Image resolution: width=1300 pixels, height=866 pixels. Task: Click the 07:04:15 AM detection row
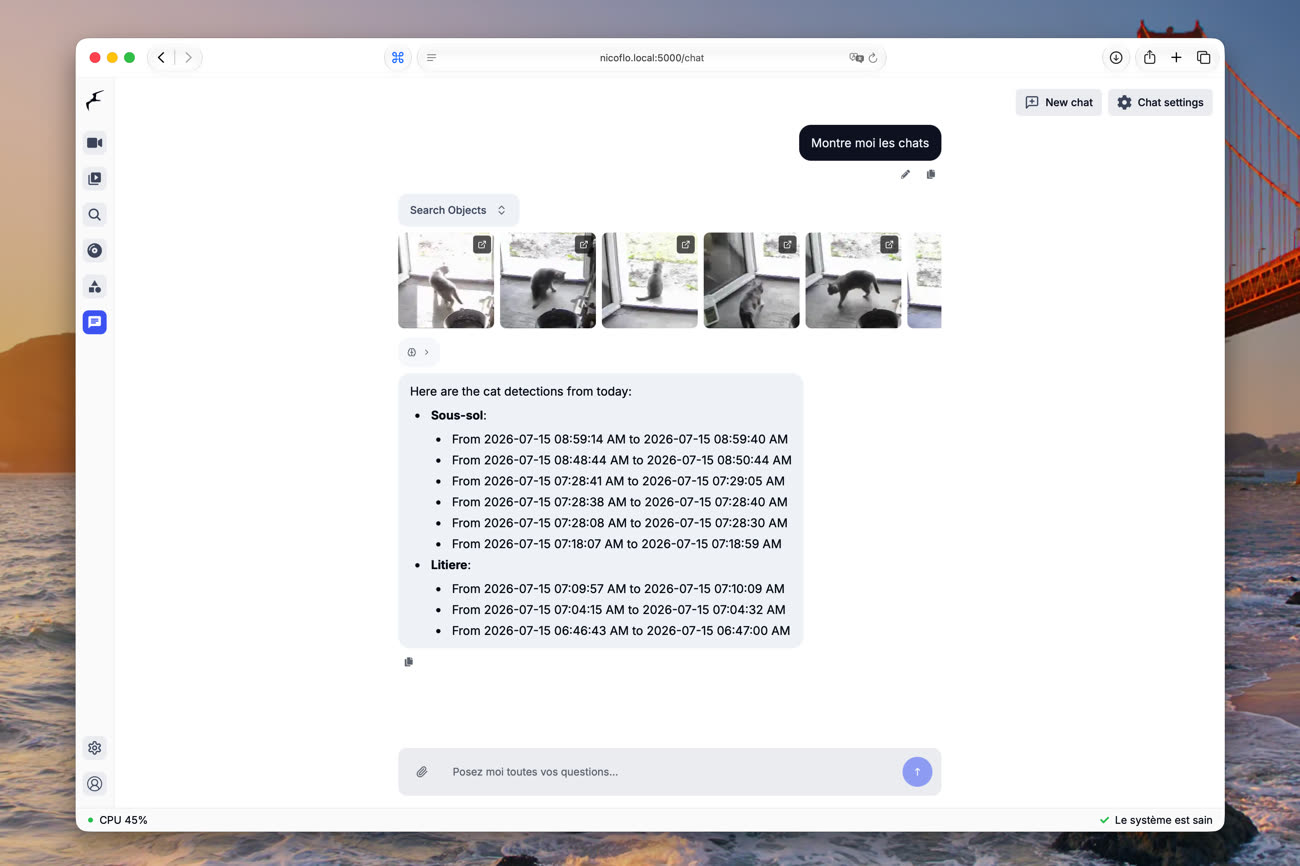click(x=619, y=610)
